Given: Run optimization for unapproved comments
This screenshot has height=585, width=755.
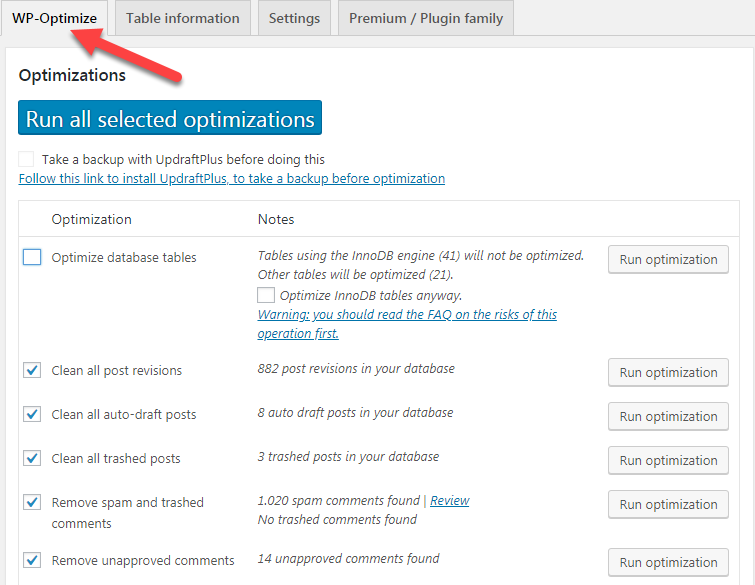Looking at the screenshot, I should tap(668, 563).
